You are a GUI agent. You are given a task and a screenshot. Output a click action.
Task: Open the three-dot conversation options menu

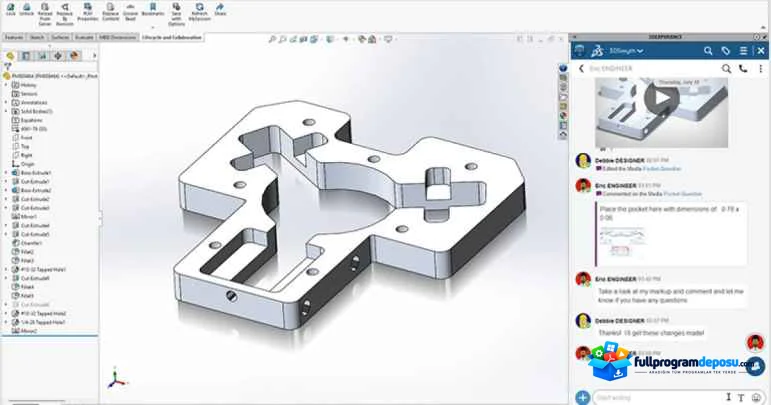coord(760,68)
